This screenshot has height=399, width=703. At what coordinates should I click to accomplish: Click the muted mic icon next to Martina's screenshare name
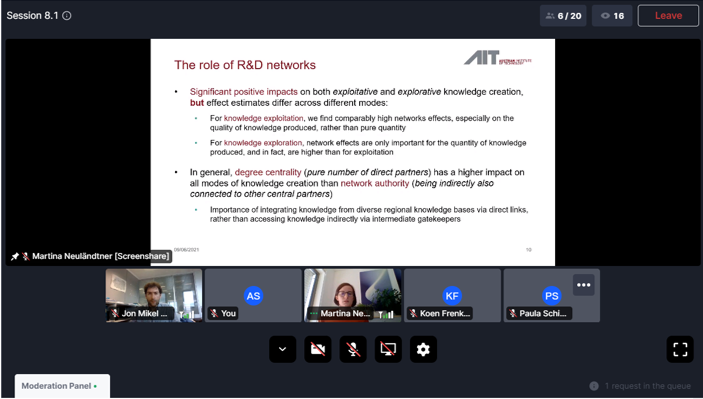coord(26,256)
